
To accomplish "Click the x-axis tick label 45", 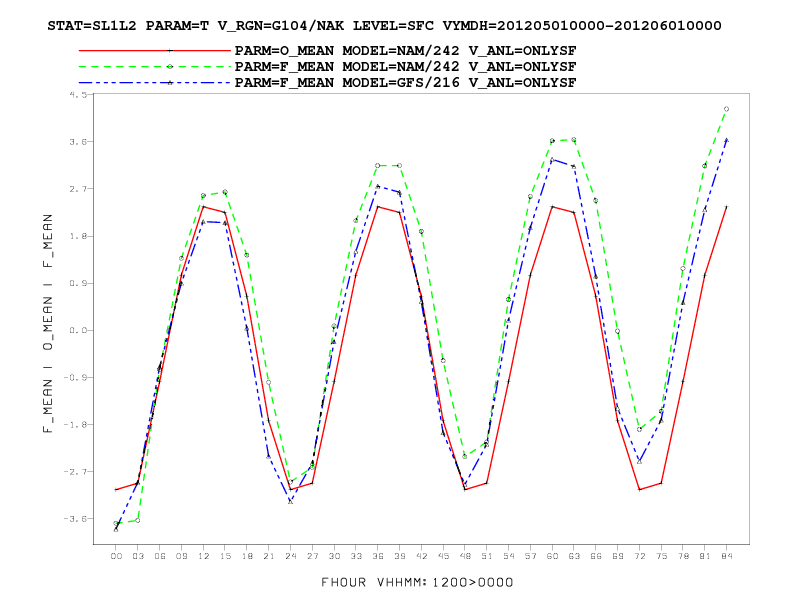I will click(x=443, y=556).
